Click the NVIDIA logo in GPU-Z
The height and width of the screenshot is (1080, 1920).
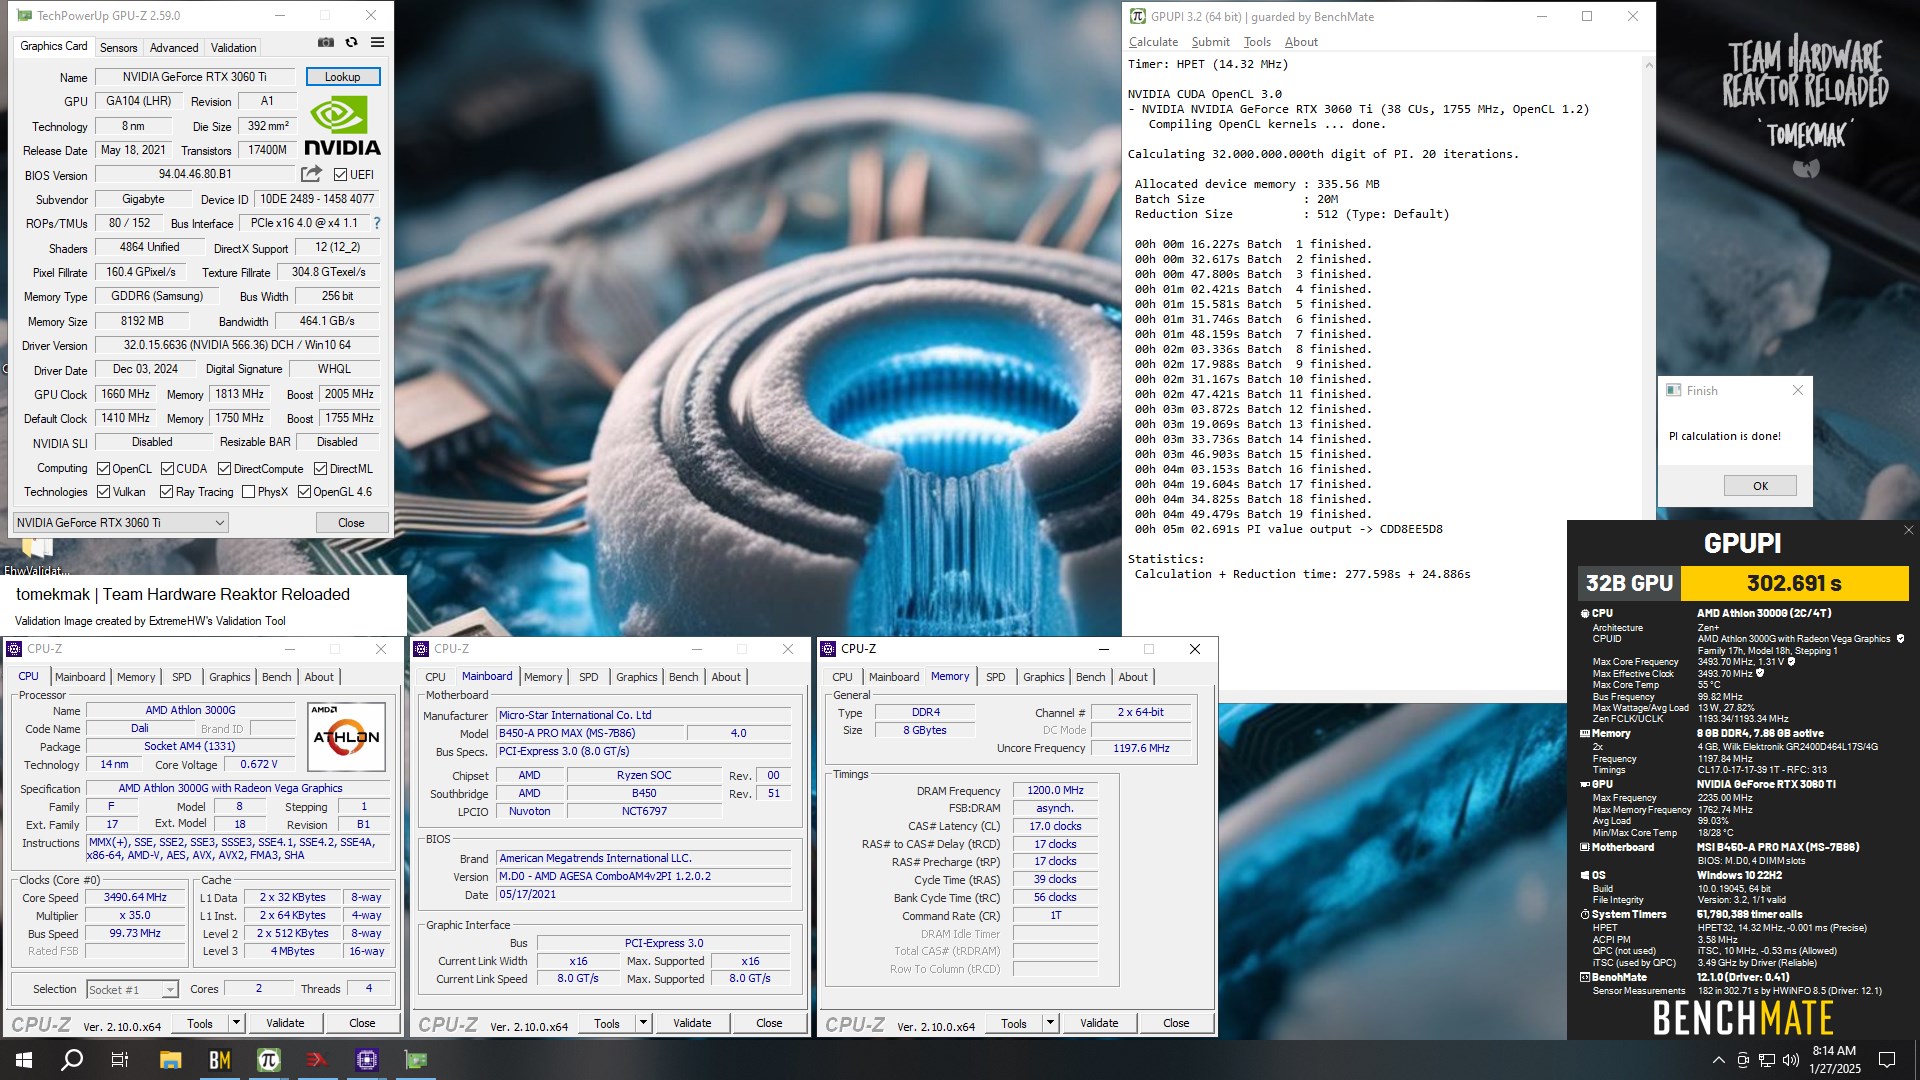click(342, 127)
